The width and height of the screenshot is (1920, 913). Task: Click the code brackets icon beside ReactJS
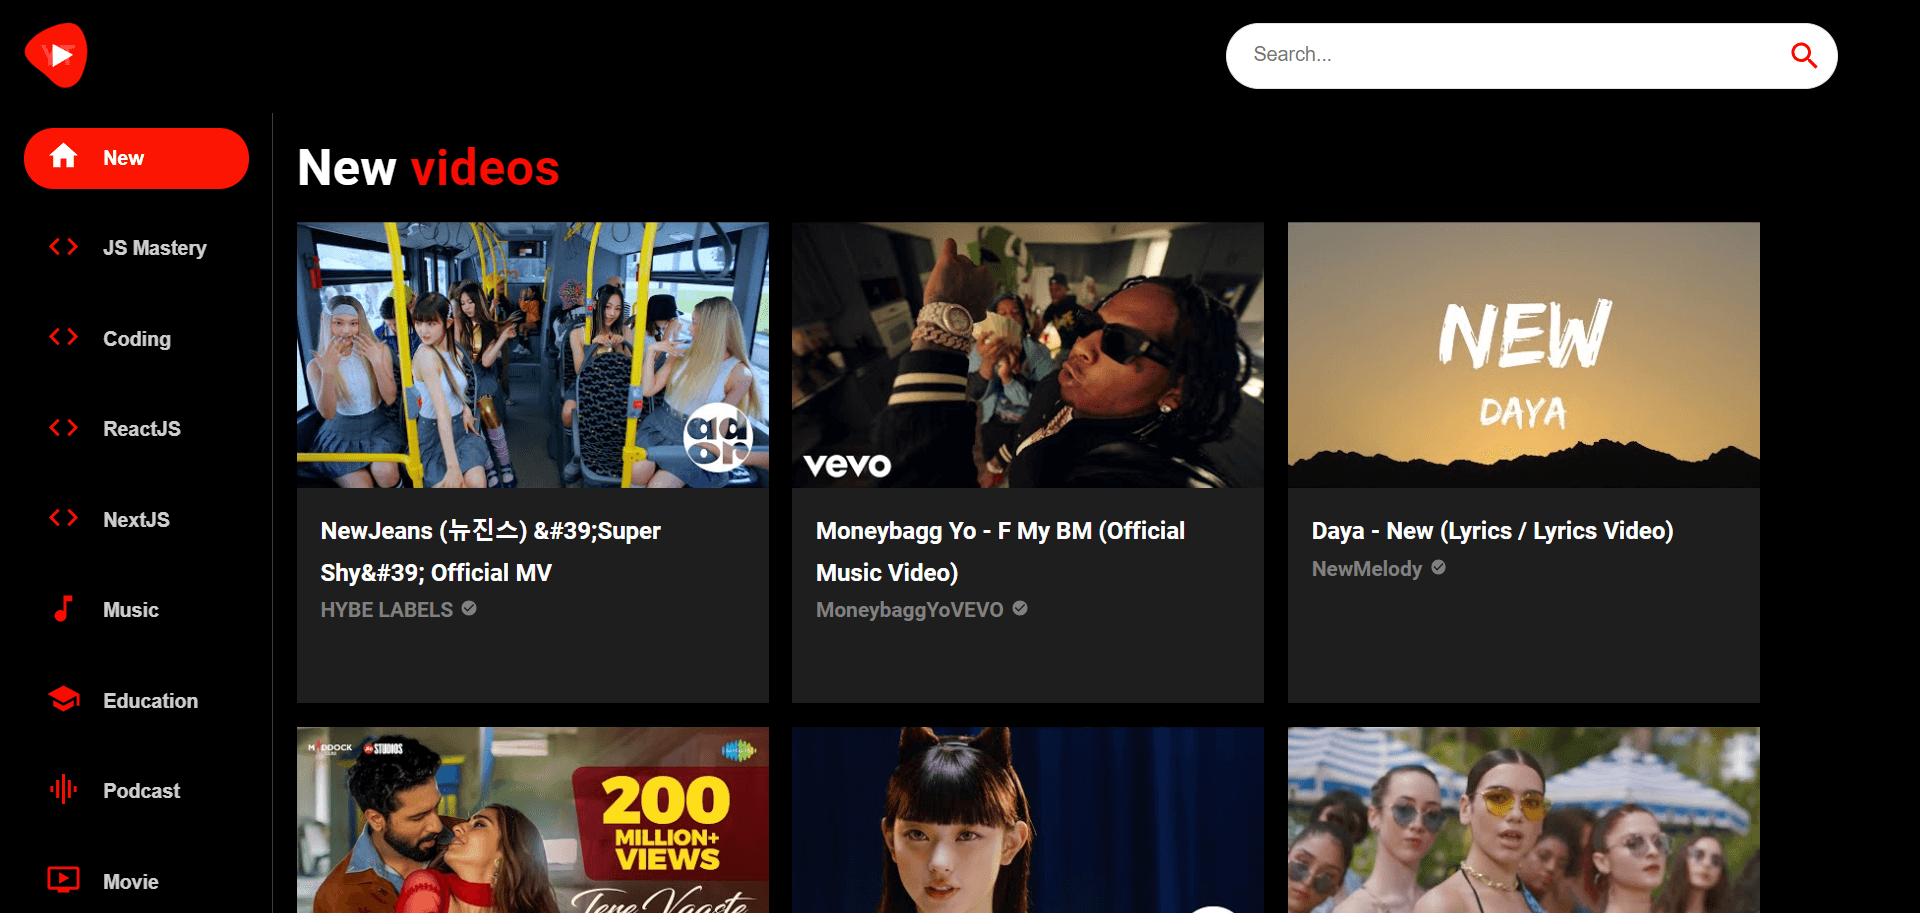[x=64, y=428]
